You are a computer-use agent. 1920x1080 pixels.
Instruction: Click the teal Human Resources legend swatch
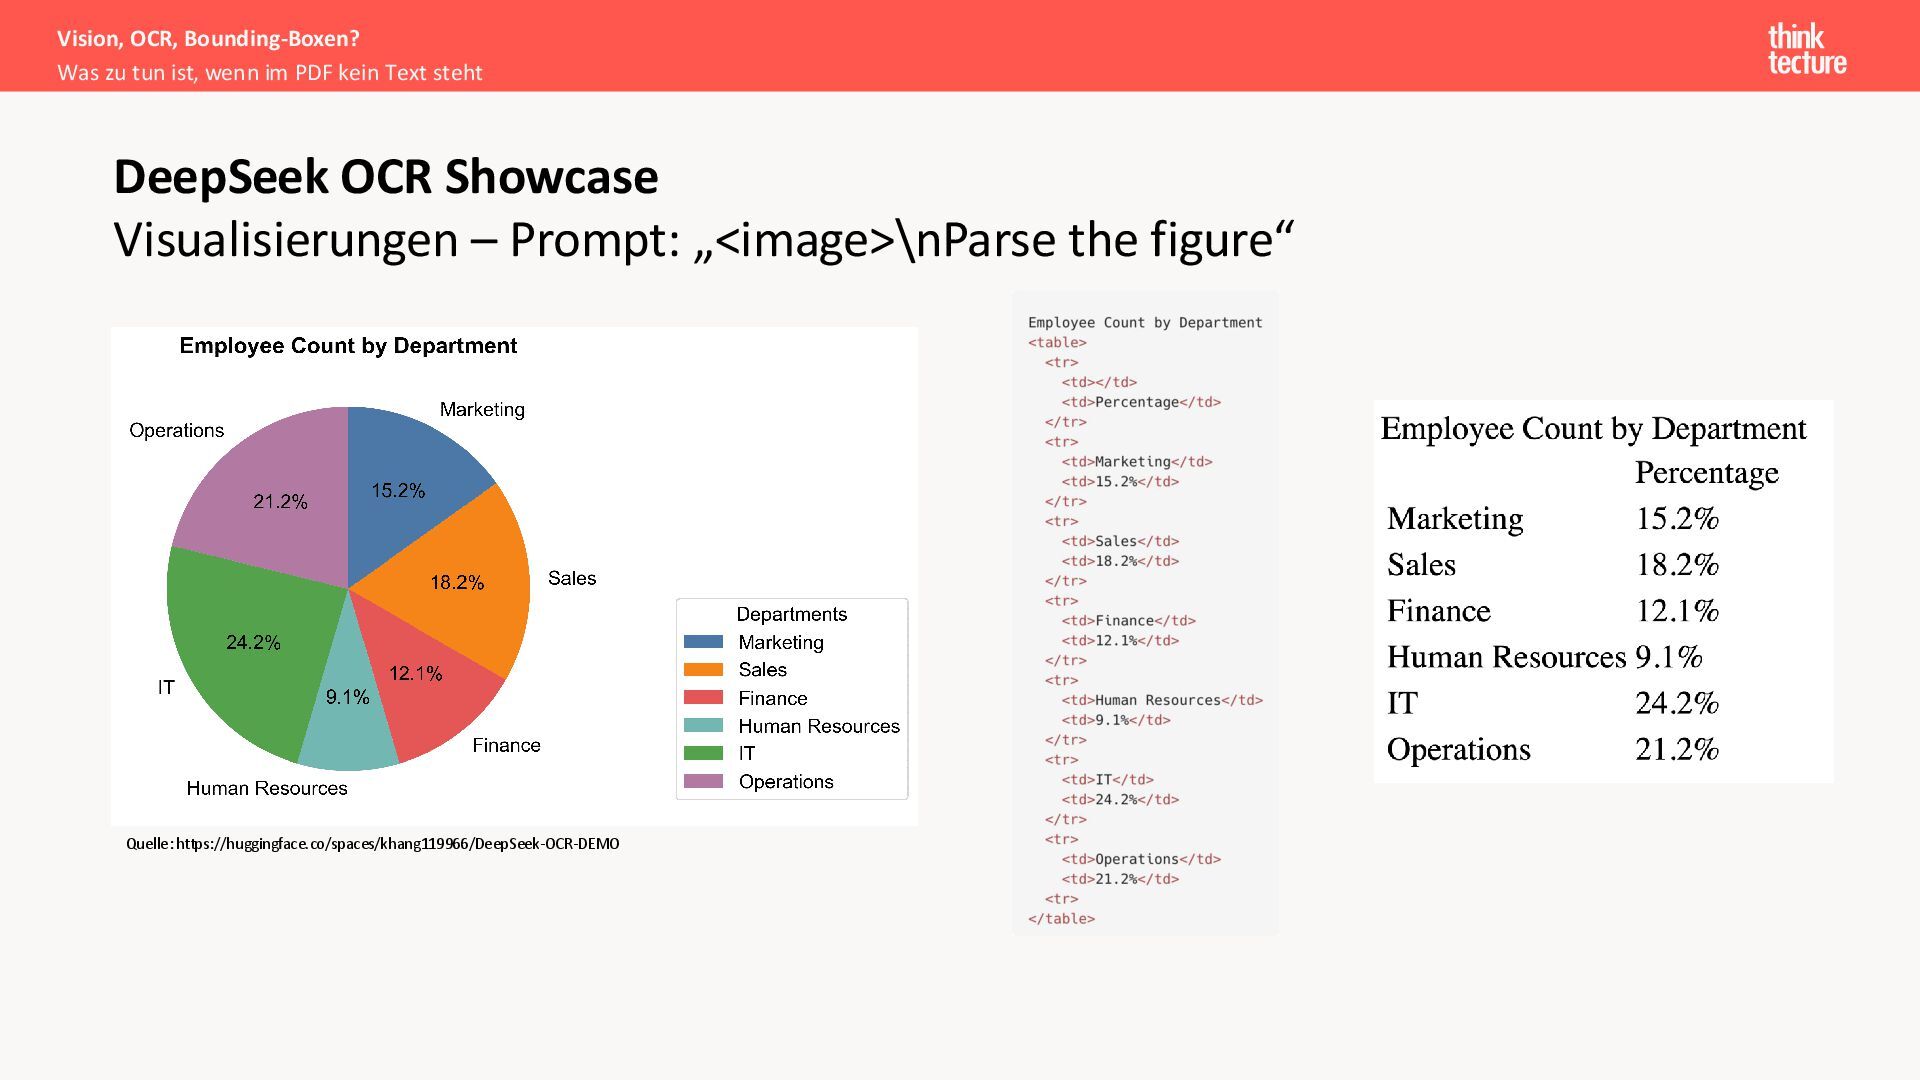click(x=703, y=726)
